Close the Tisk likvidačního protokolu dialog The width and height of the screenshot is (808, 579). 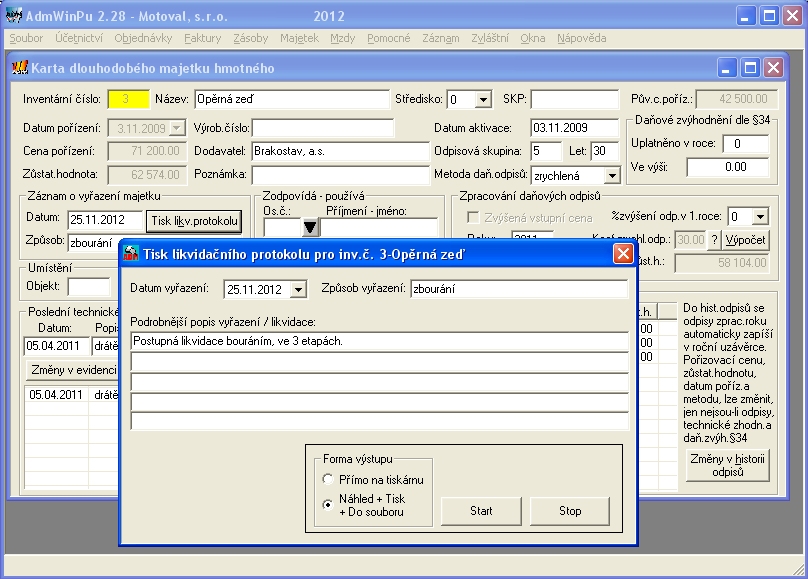(624, 253)
